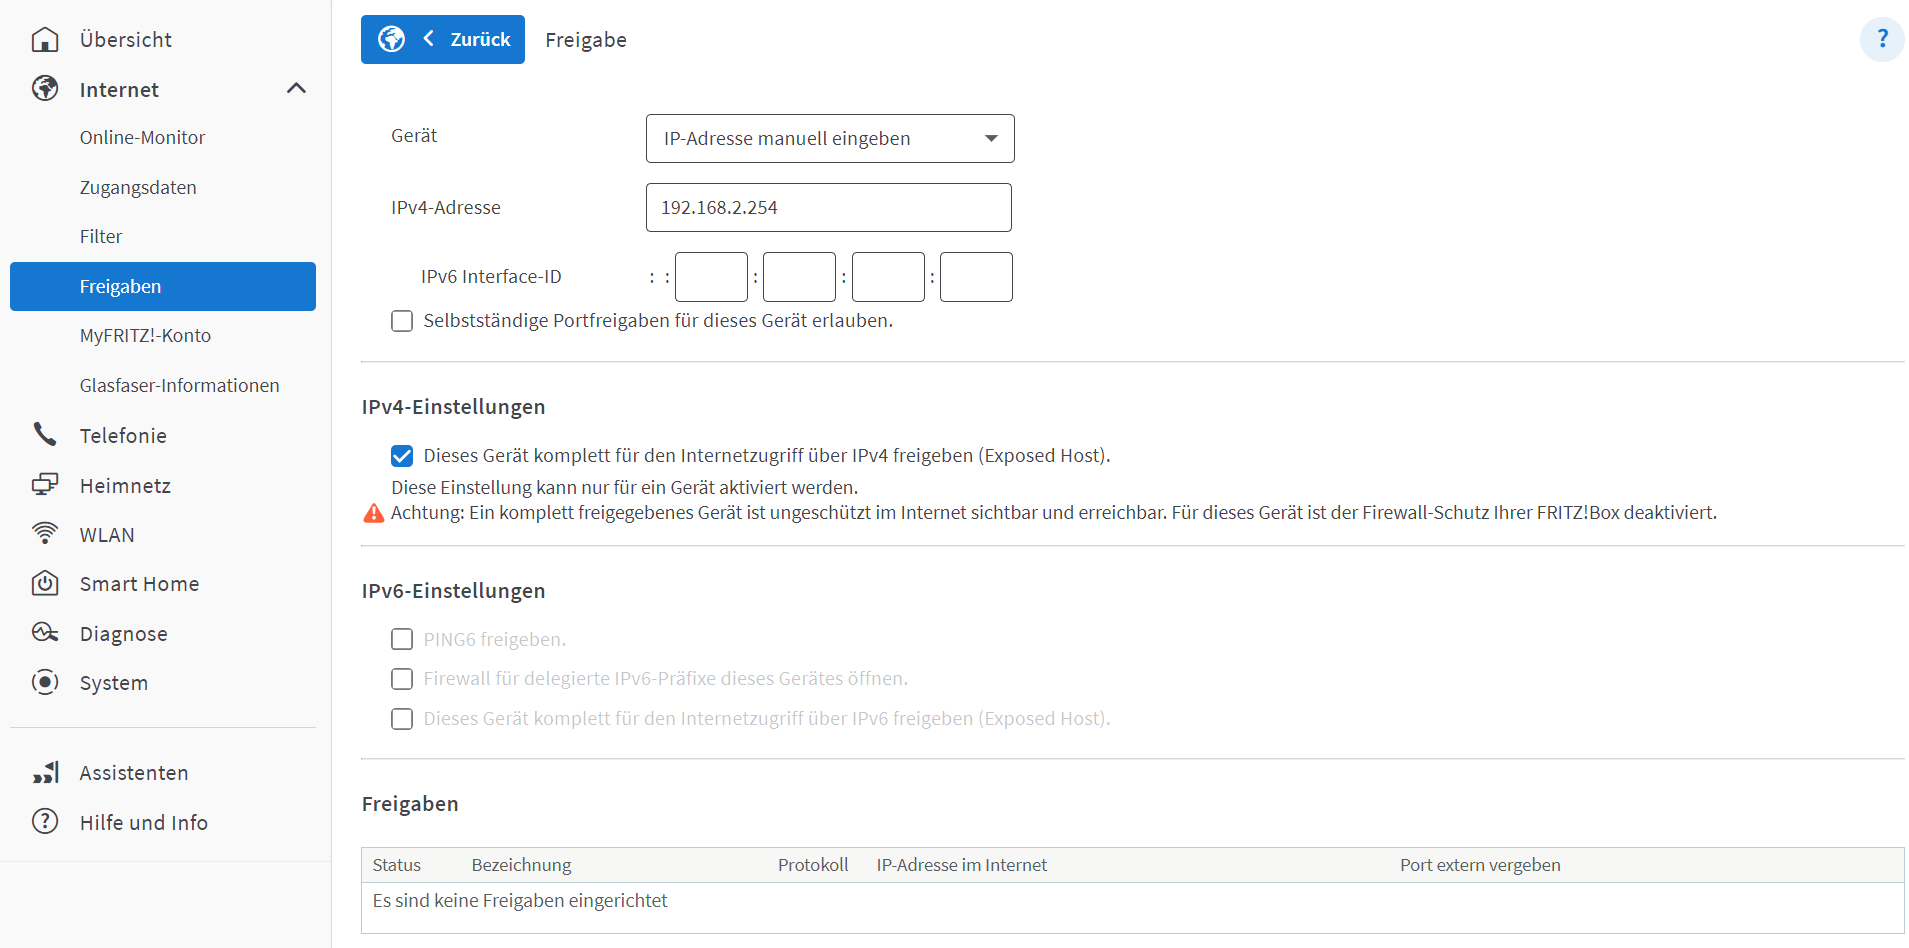Open Online-Monitor submenu item
Image resolution: width=1909 pixels, height=948 pixels.
[x=142, y=137]
